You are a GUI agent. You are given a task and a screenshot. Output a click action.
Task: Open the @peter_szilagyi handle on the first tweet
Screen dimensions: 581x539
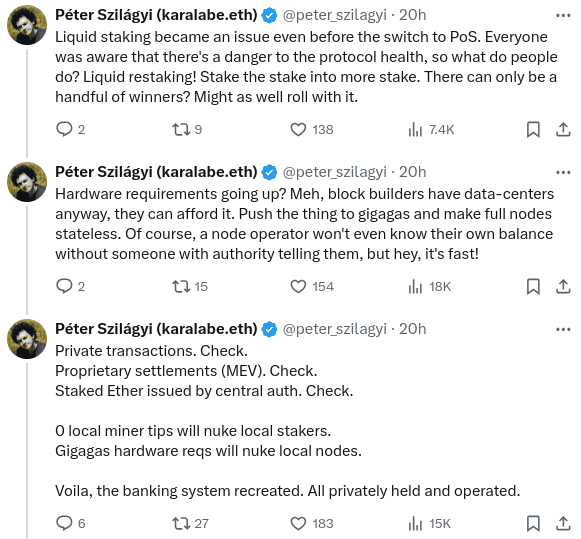335,15
